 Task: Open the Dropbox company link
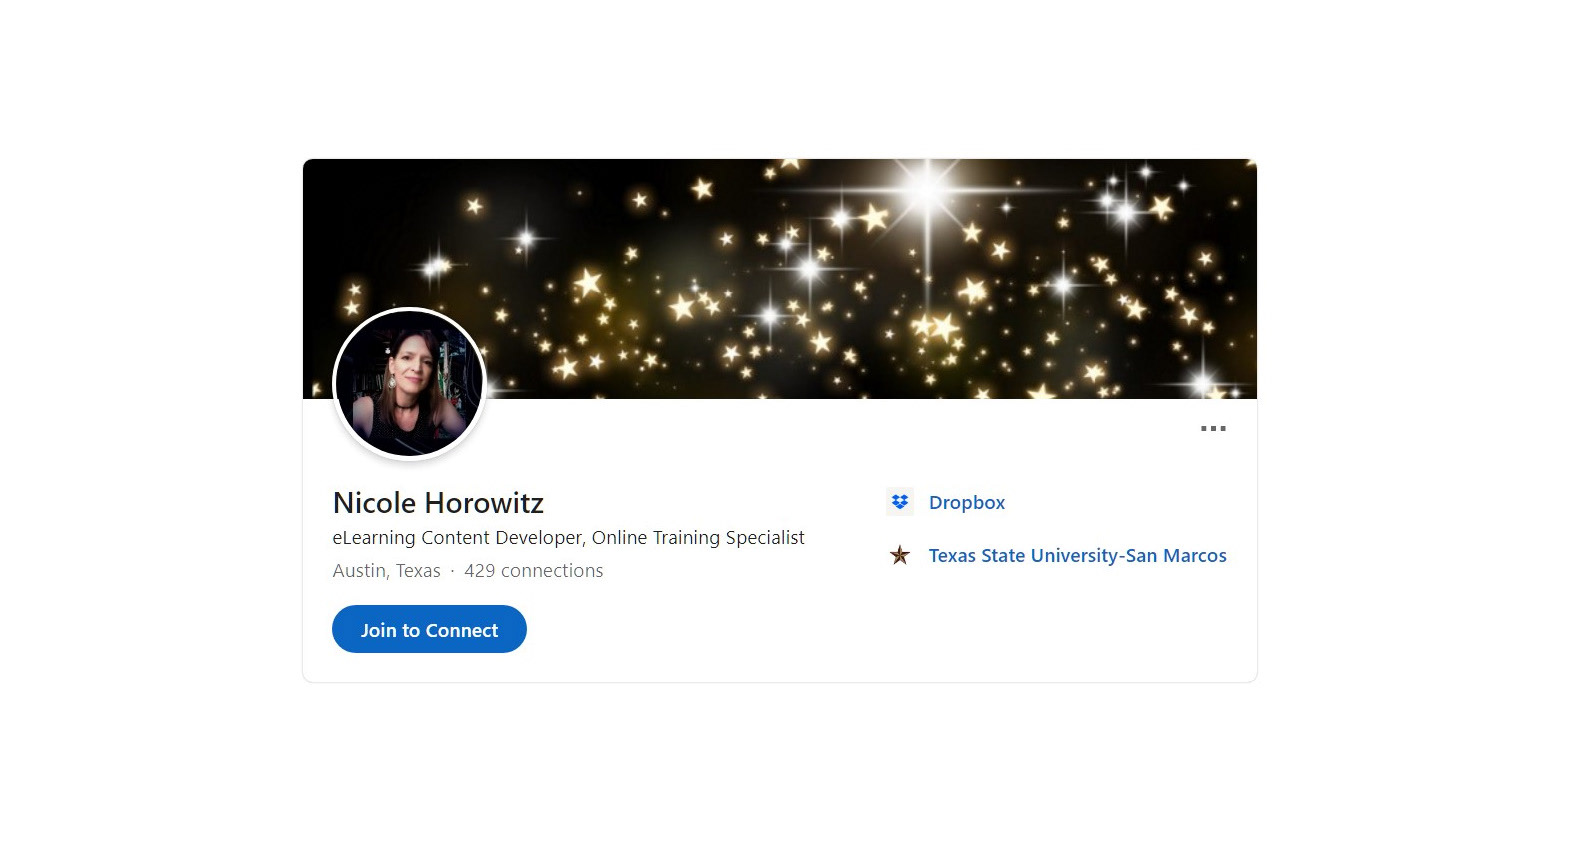[967, 503]
